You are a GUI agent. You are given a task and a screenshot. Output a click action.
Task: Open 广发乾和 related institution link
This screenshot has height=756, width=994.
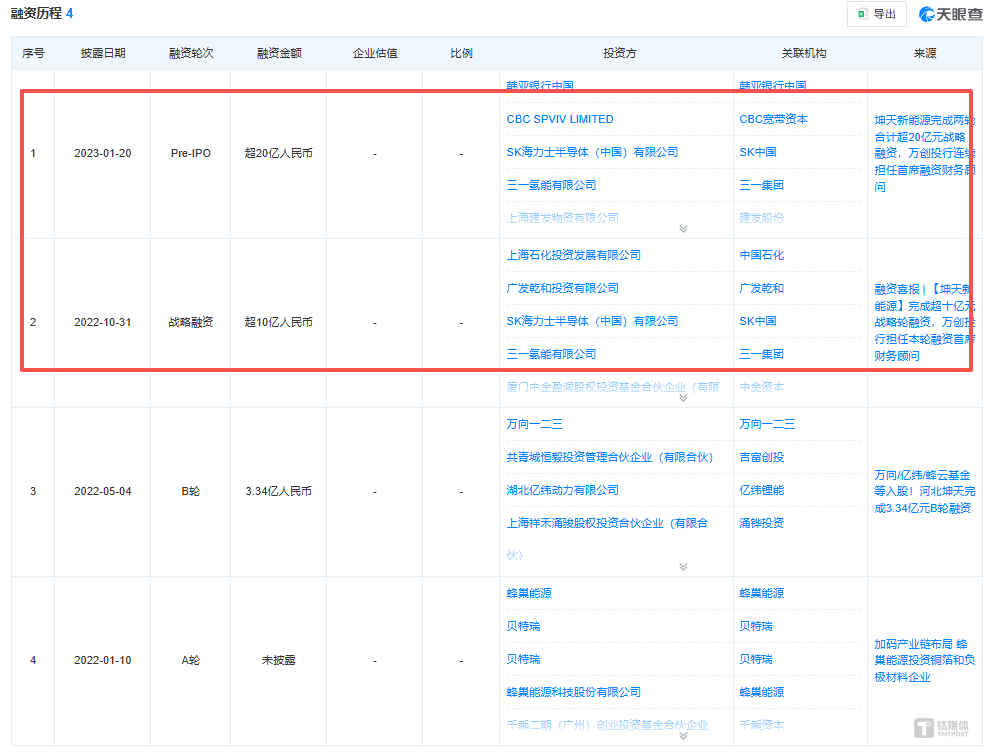point(761,288)
